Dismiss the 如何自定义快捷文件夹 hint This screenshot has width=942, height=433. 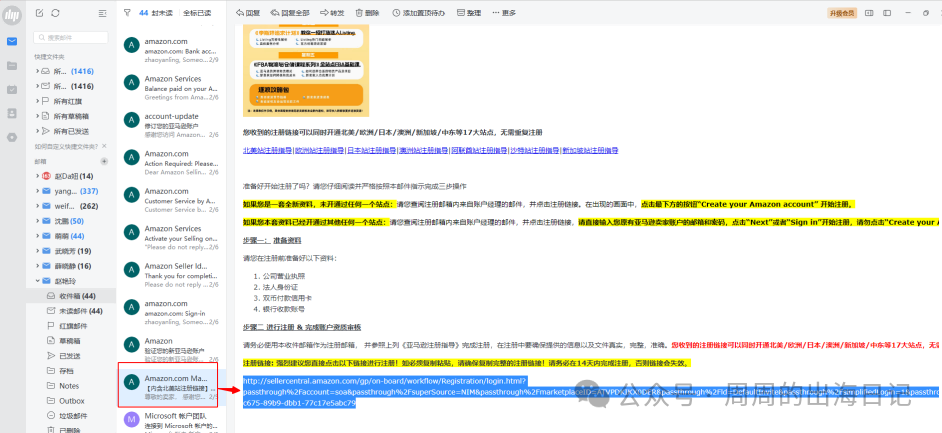point(105,146)
